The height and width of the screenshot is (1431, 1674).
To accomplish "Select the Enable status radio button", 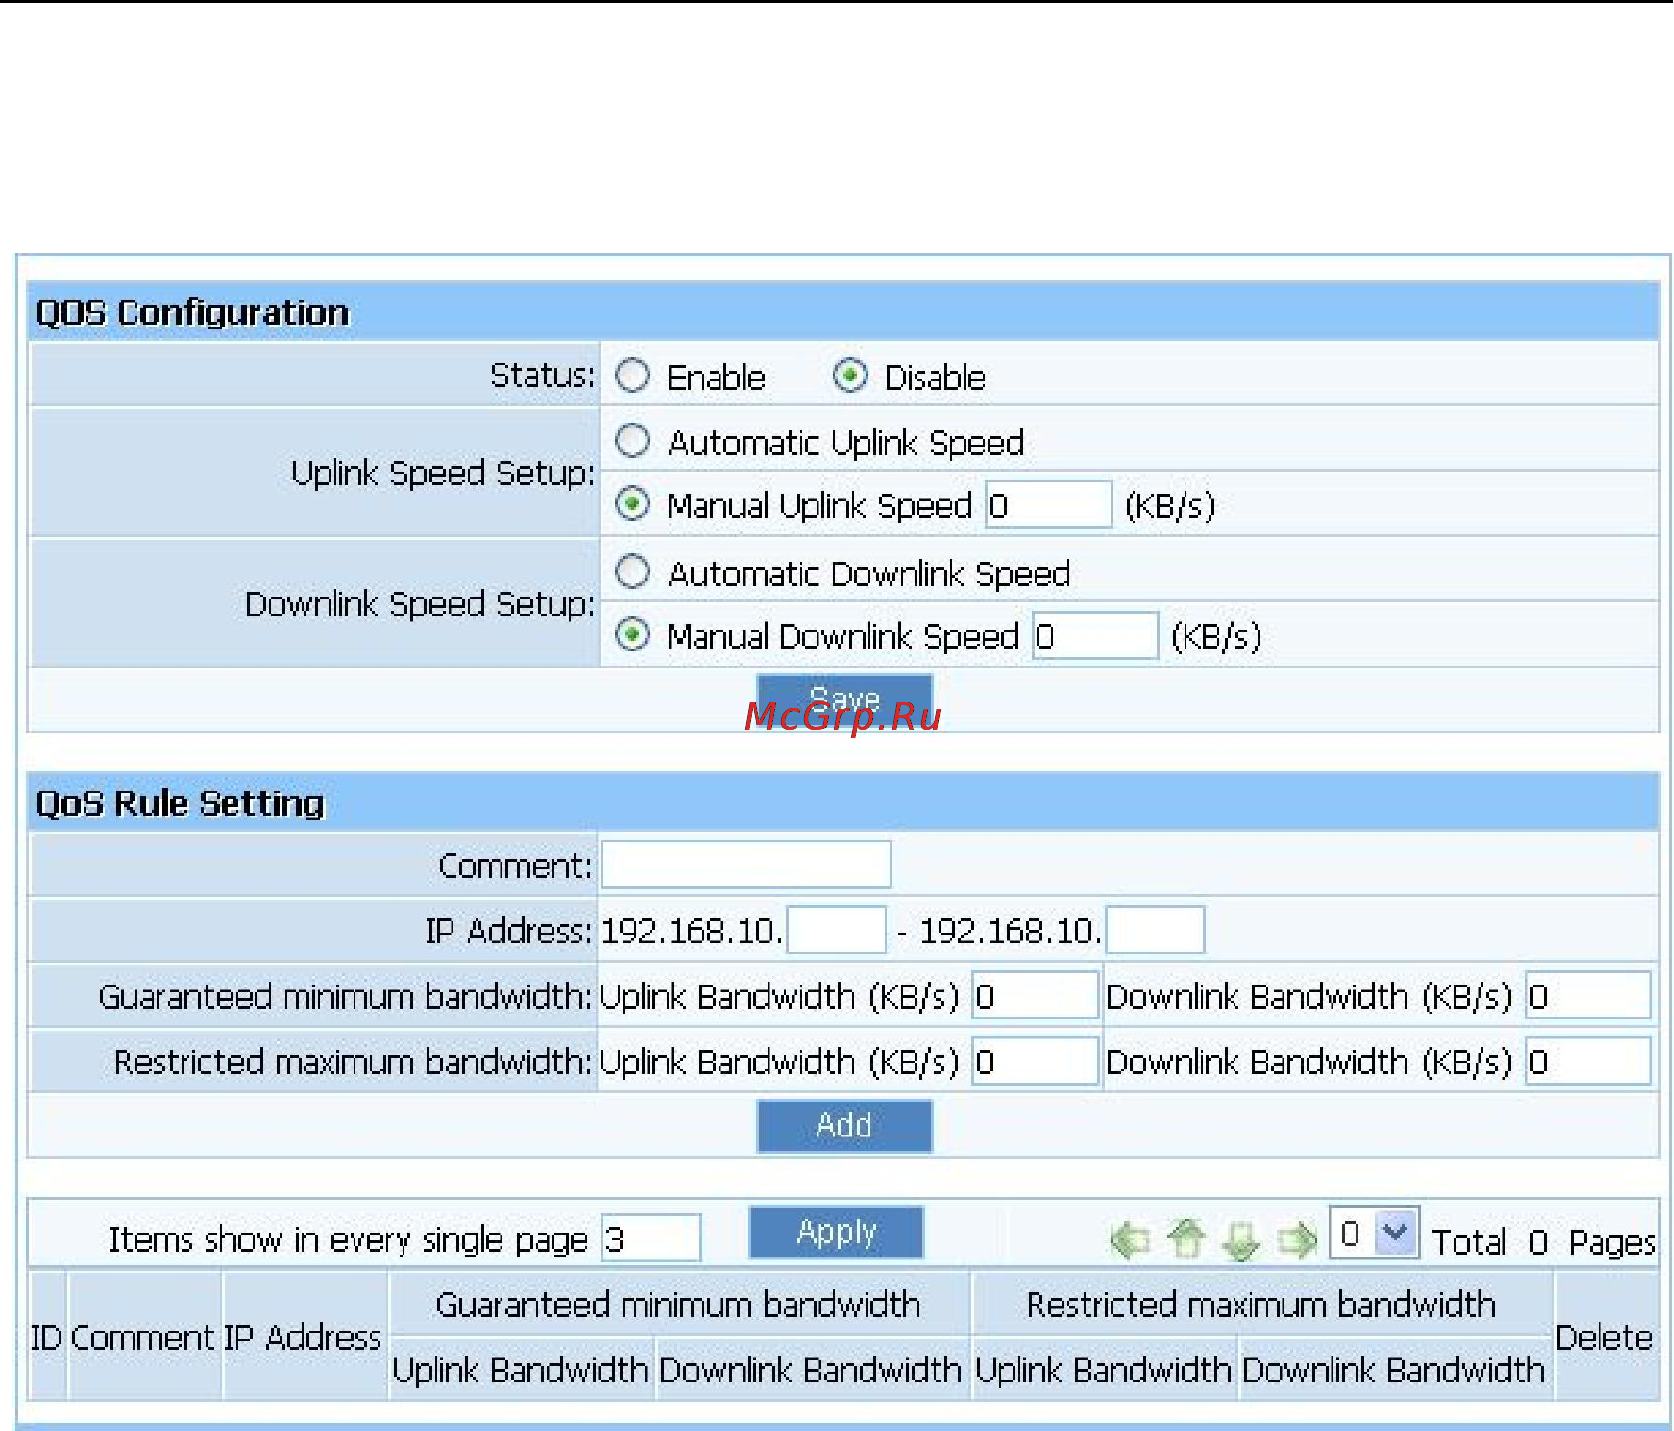I will tap(632, 376).
